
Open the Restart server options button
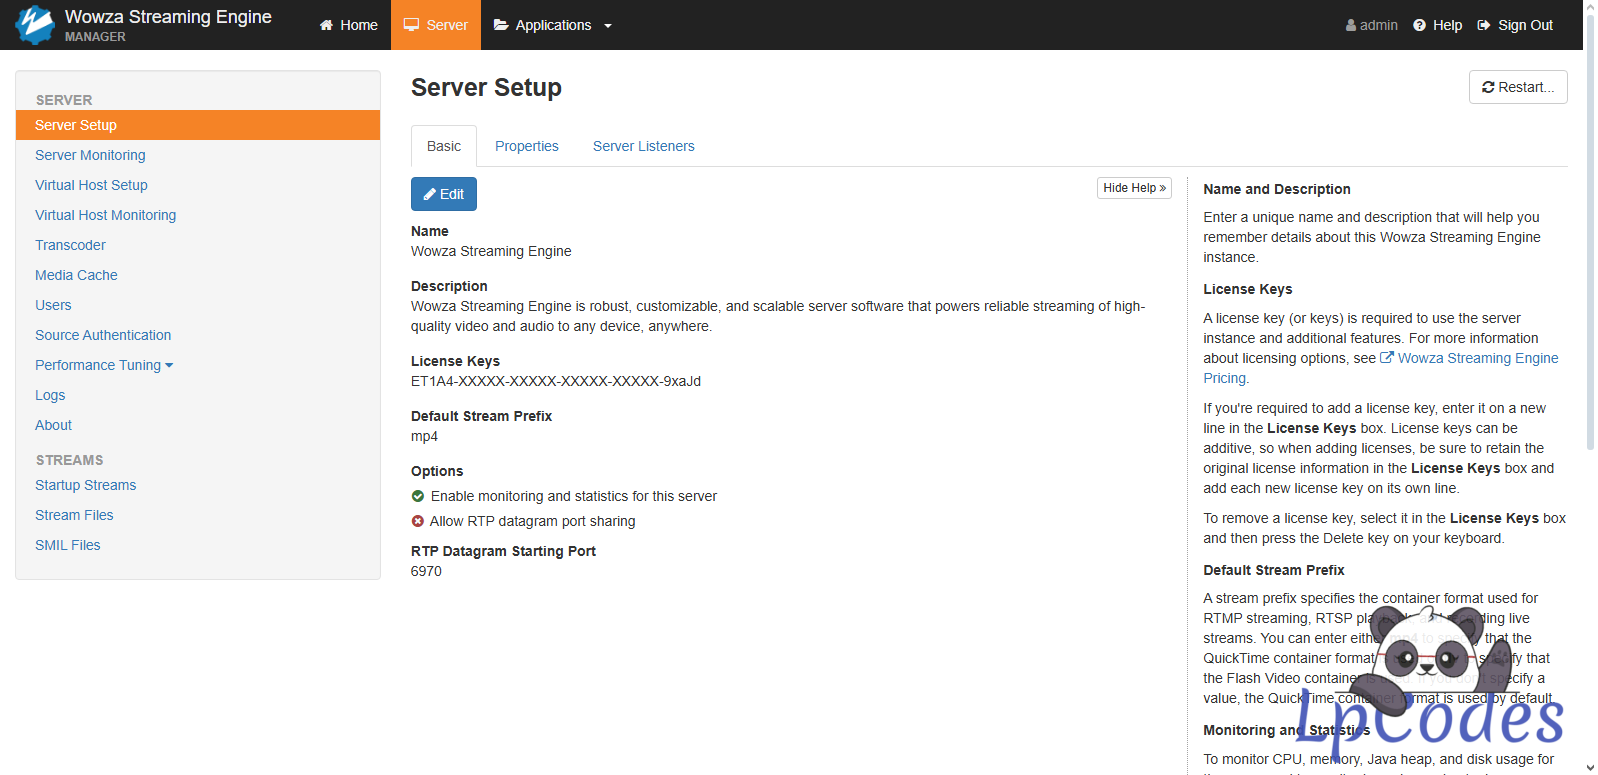1517,87
